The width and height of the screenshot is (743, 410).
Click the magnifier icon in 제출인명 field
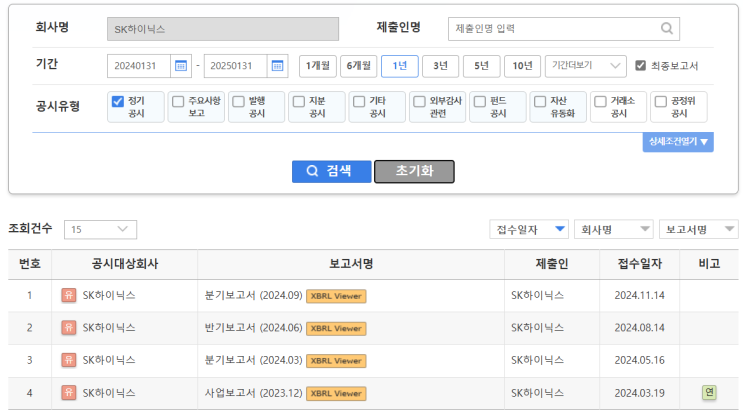point(667,28)
